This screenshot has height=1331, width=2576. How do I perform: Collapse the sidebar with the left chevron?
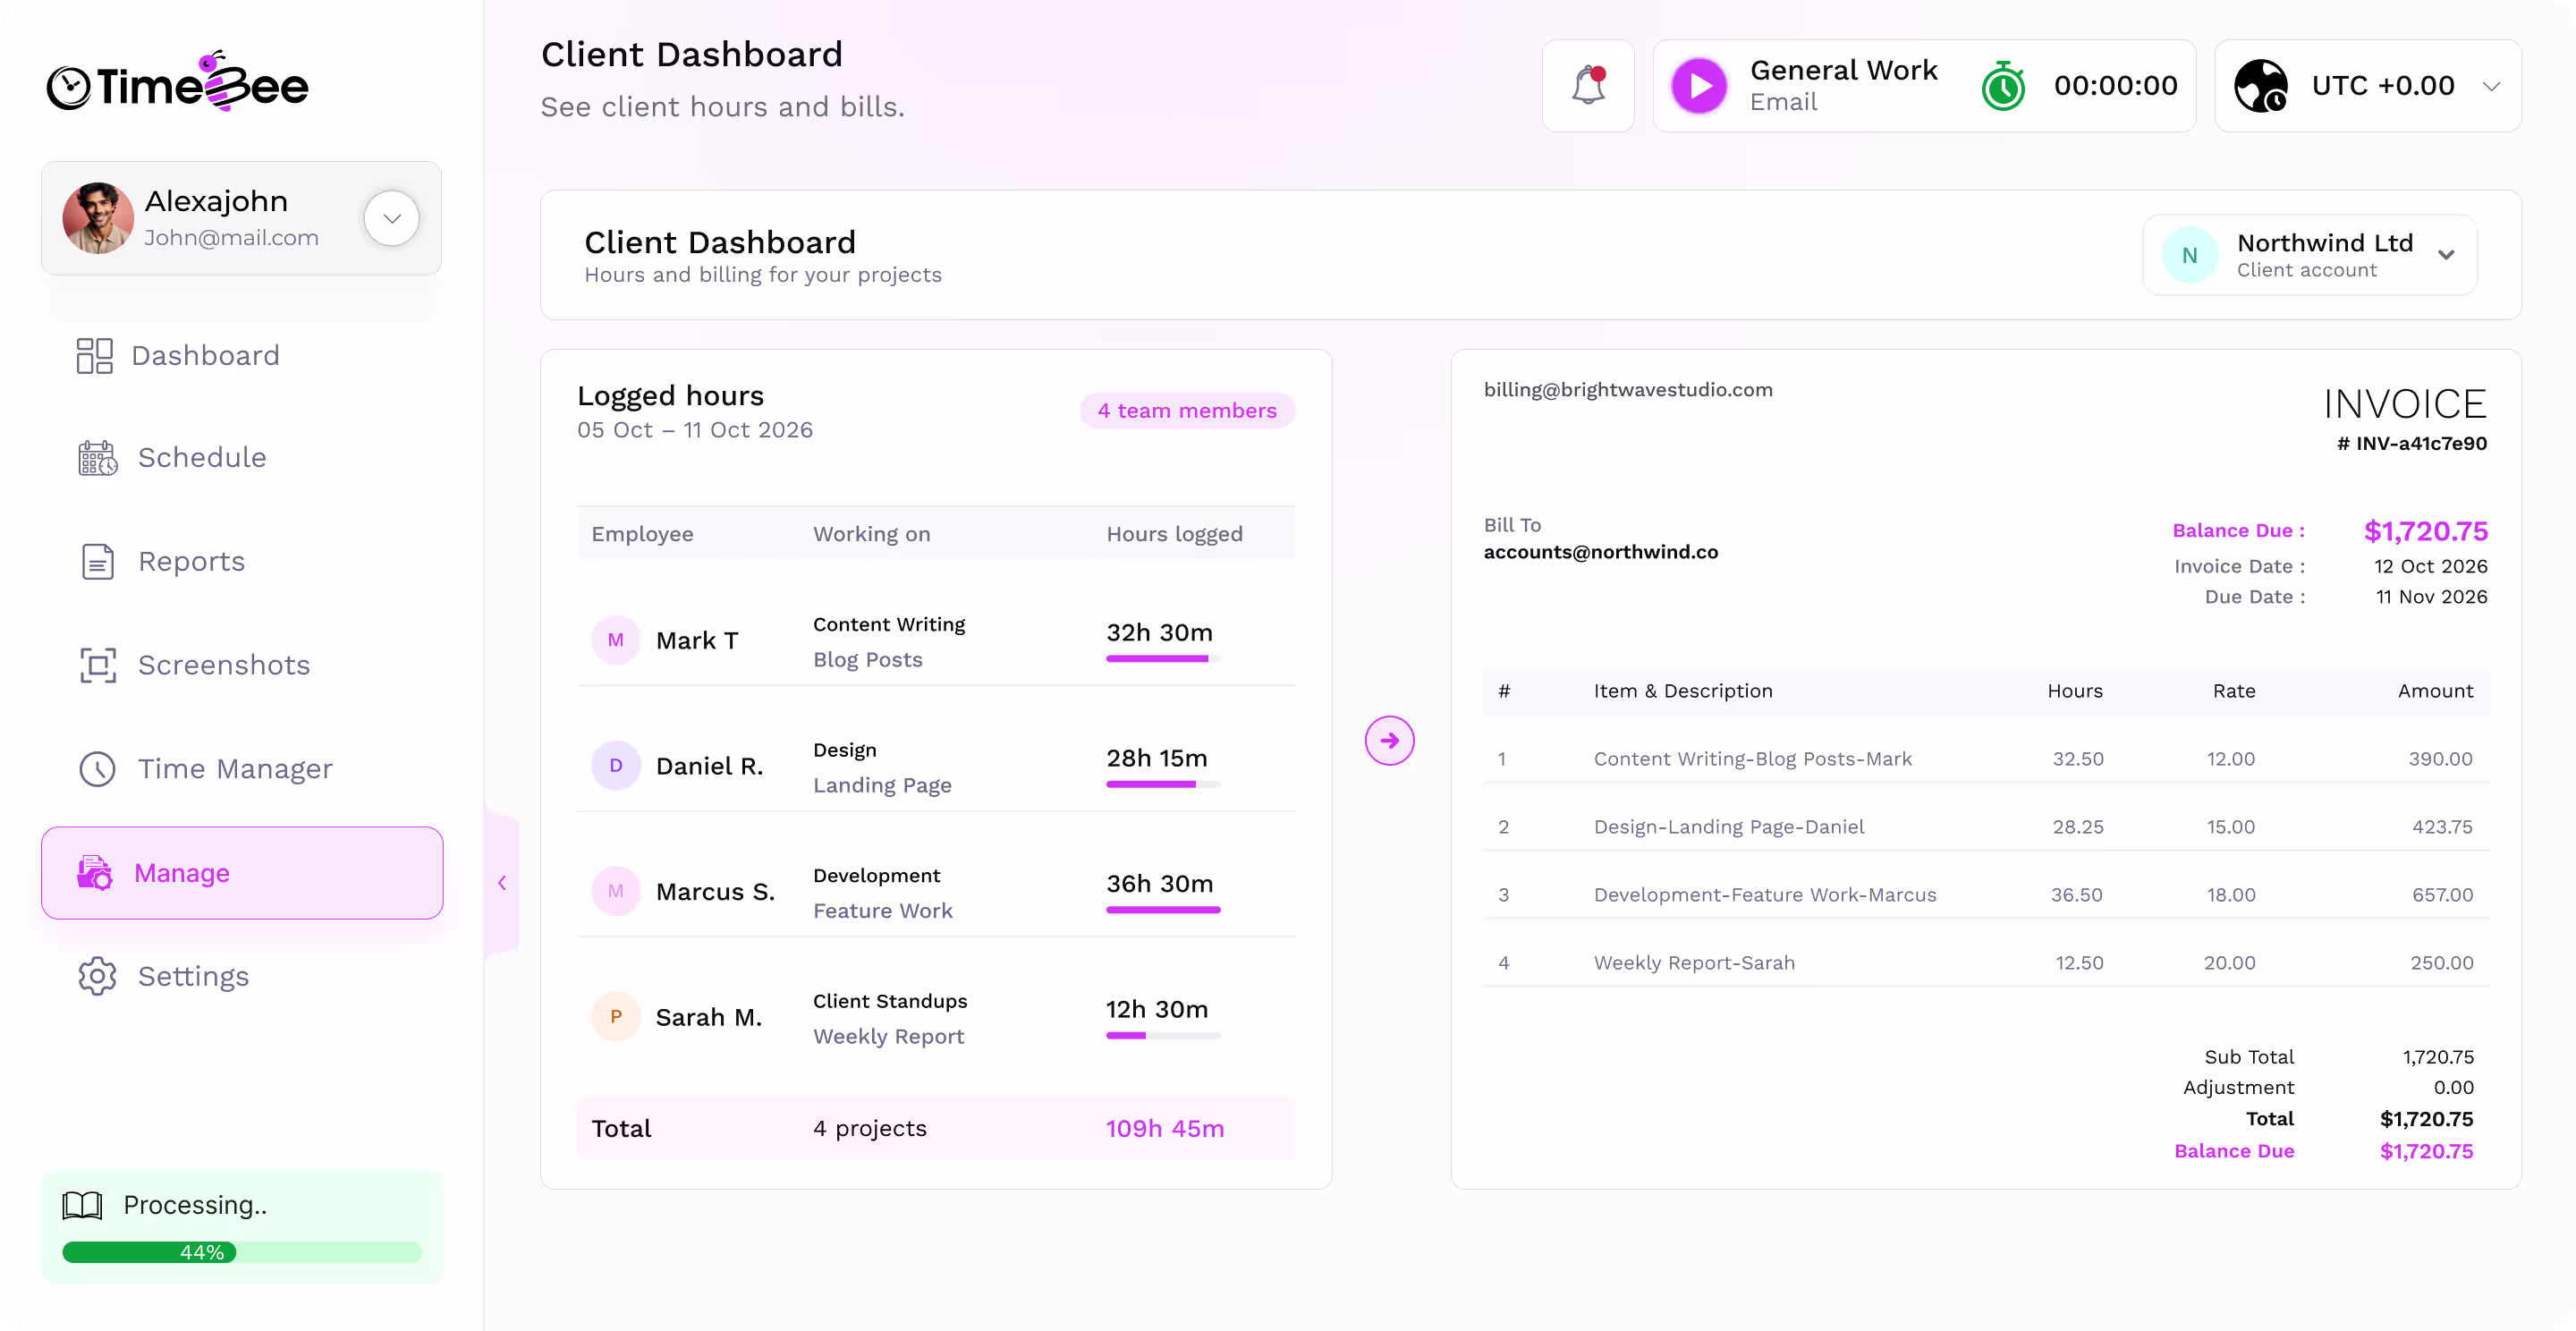point(502,883)
